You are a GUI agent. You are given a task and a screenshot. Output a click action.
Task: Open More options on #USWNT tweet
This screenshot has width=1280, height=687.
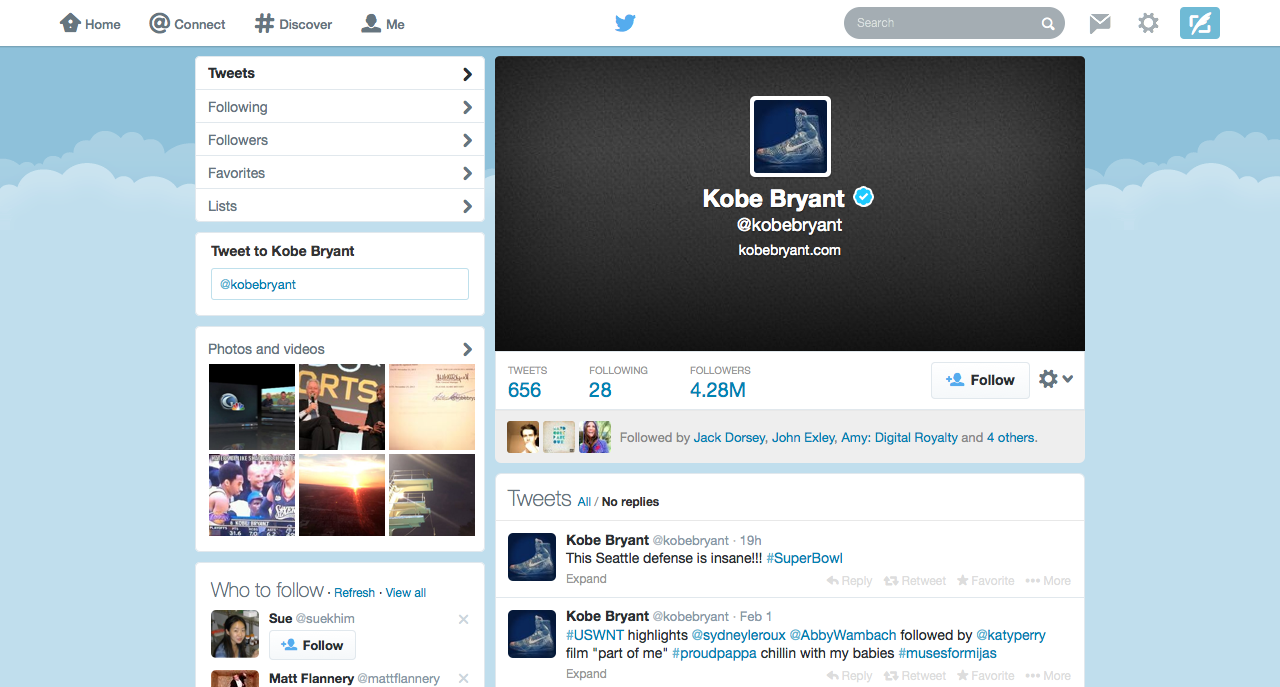(1048, 676)
